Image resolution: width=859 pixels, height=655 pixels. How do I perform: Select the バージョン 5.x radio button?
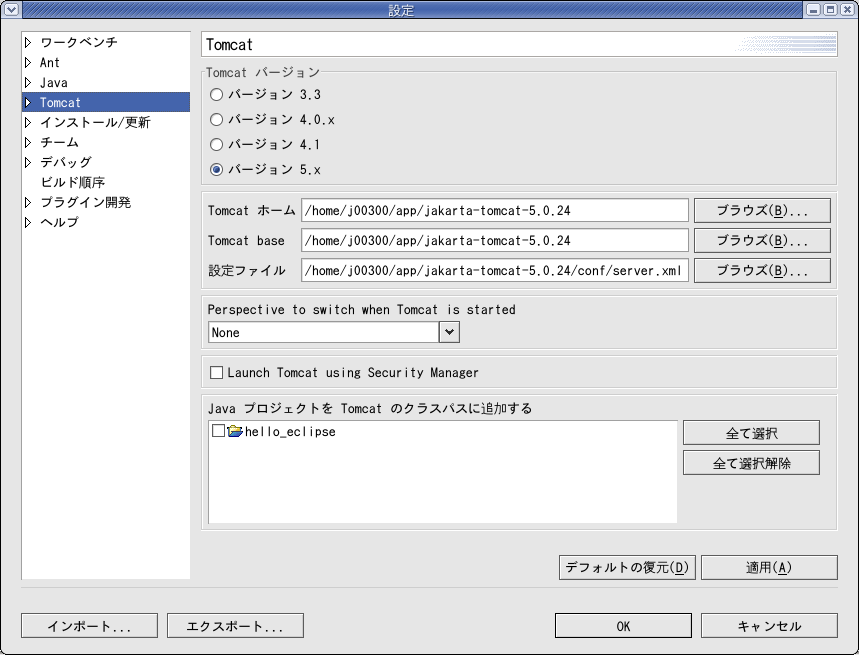[216, 169]
